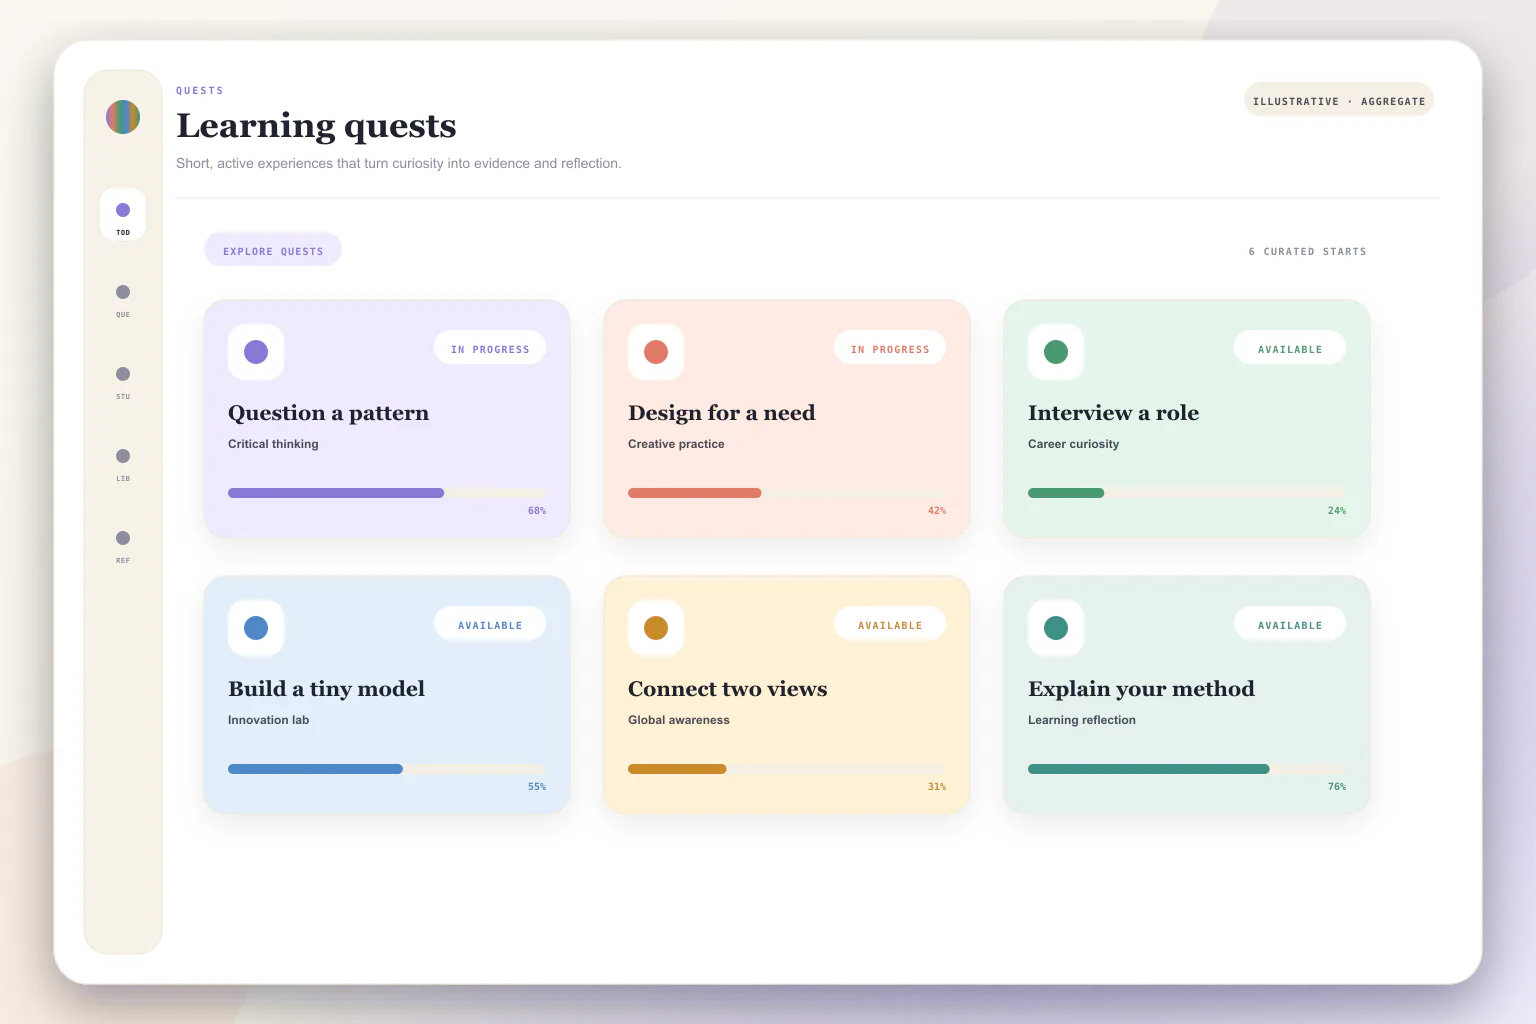The image size is (1536, 1024).
Task: Open the Interview a role quest title
Action: [x=1113, y=413]
